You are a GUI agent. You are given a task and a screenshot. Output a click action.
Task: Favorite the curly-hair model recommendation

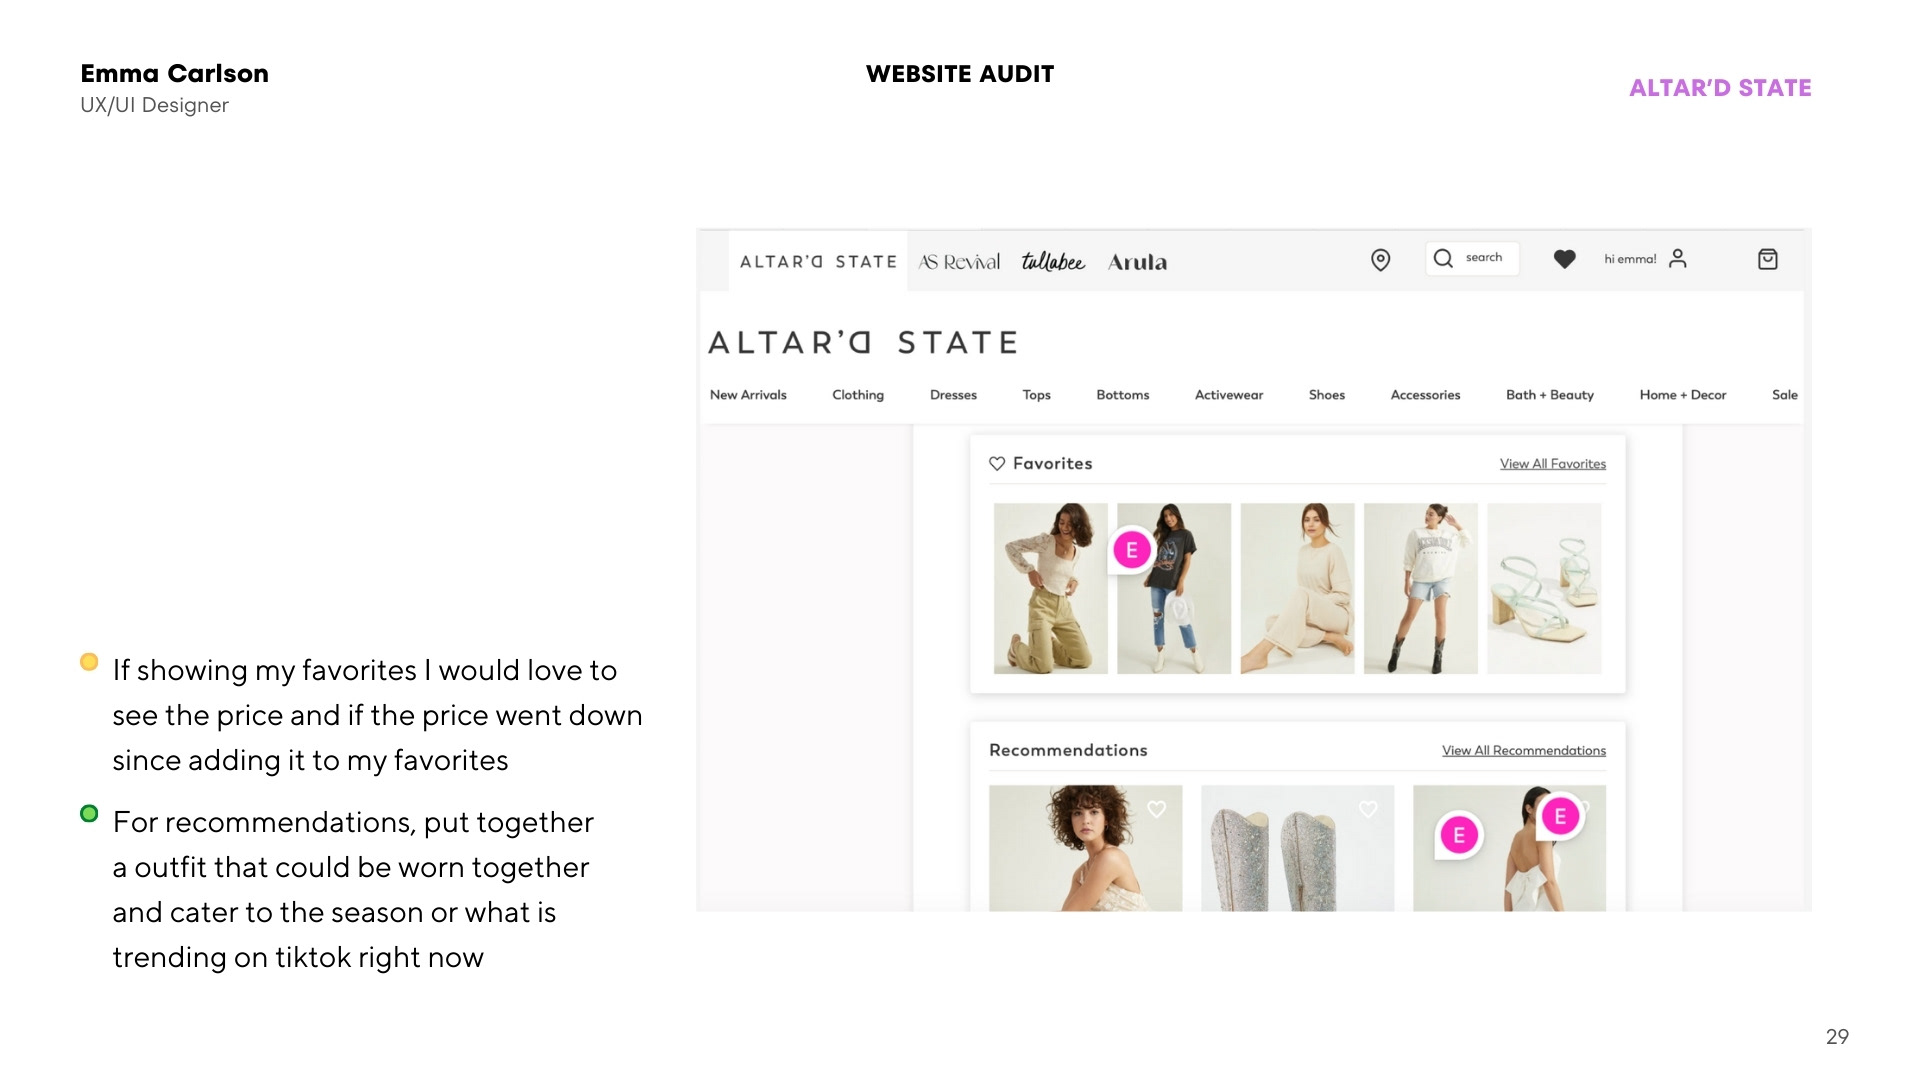click(x=1156, y=809)
